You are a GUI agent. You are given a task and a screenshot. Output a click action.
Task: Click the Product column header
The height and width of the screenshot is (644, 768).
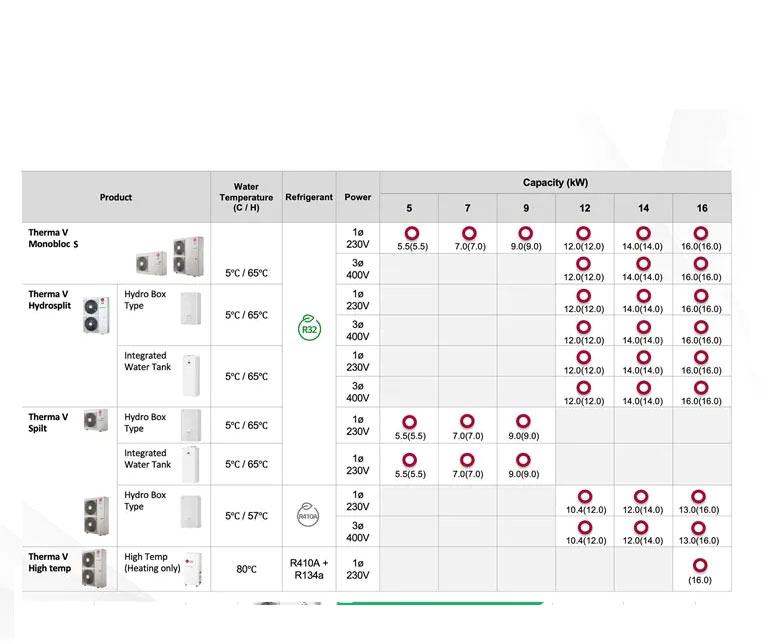(x=116, y=197)
